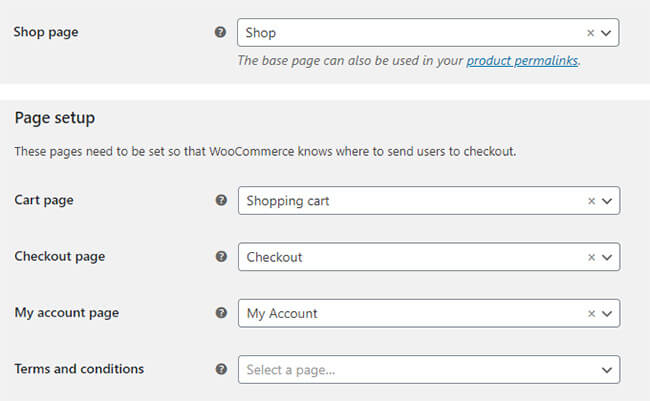Expand the My account page dropdown arrow
650x401 pixels.
click(607, 314)
